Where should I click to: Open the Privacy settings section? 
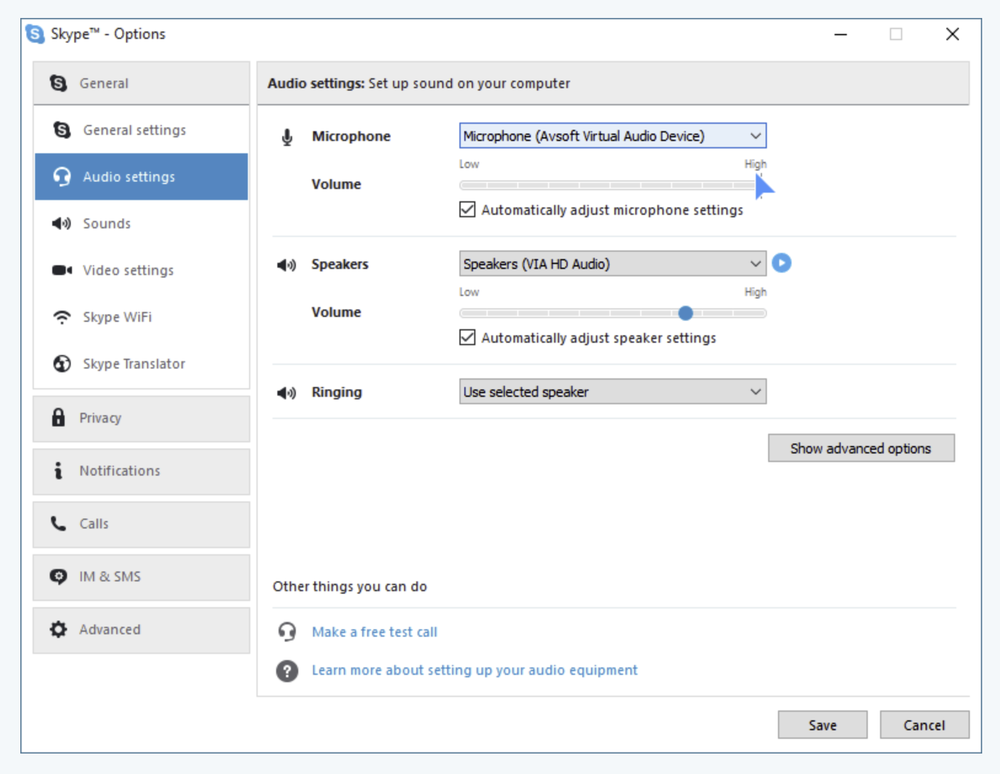click(x=101, y=418)
